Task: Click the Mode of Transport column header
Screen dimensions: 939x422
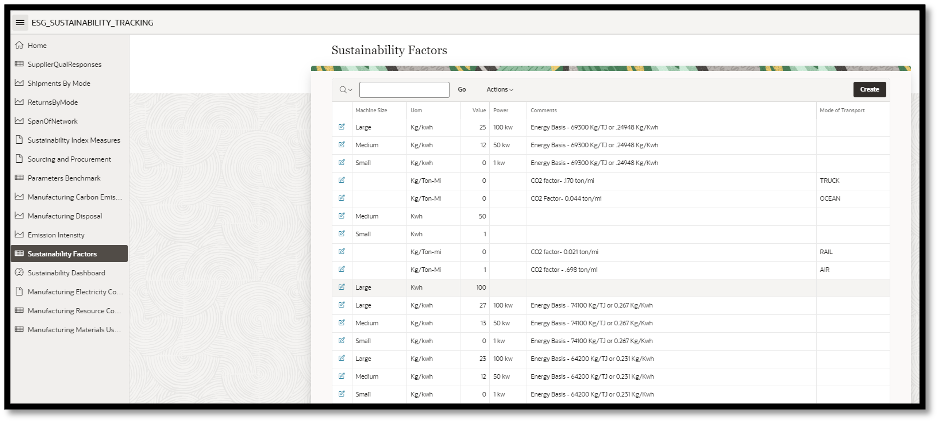Action: coord(841,110)
